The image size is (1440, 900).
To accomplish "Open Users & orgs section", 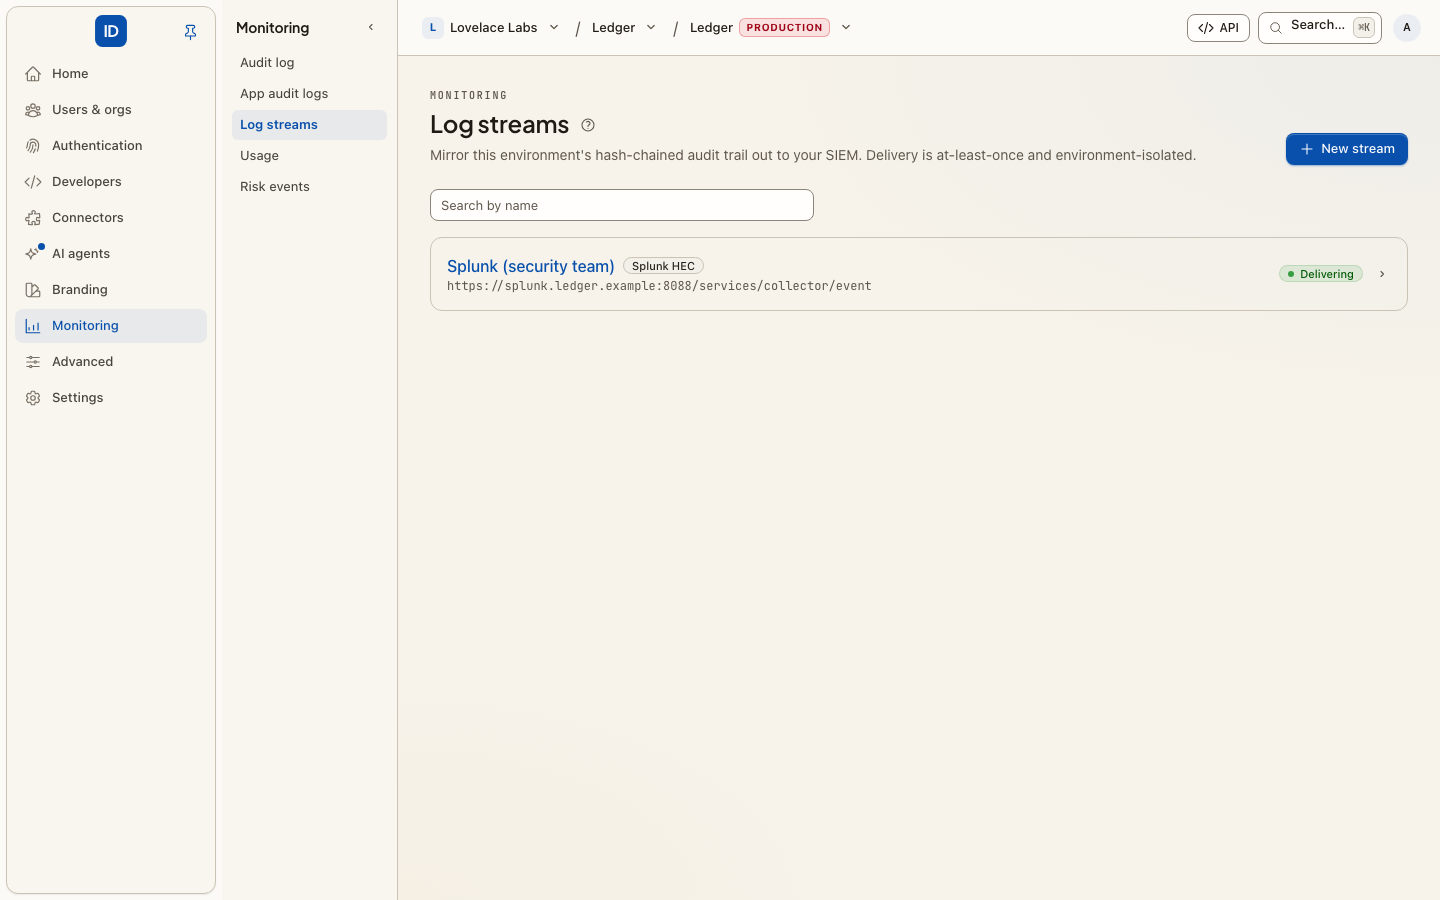I will tap(111, 110).
